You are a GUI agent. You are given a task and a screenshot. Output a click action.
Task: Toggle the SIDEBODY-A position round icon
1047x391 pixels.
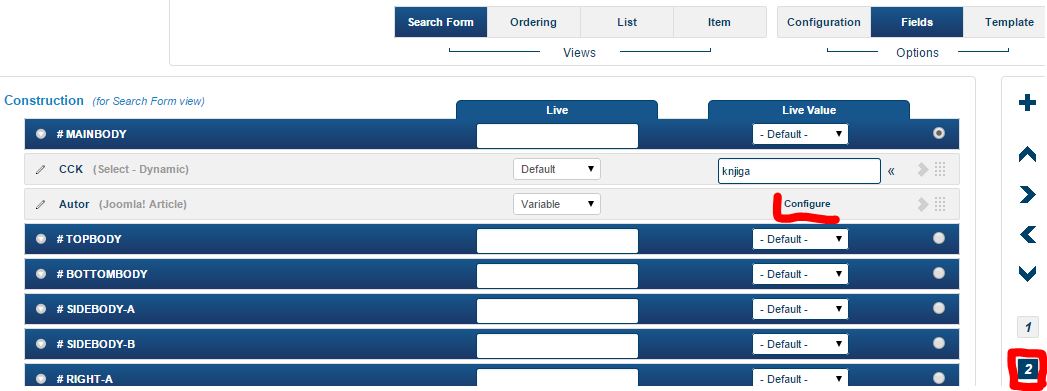(41, 309)
